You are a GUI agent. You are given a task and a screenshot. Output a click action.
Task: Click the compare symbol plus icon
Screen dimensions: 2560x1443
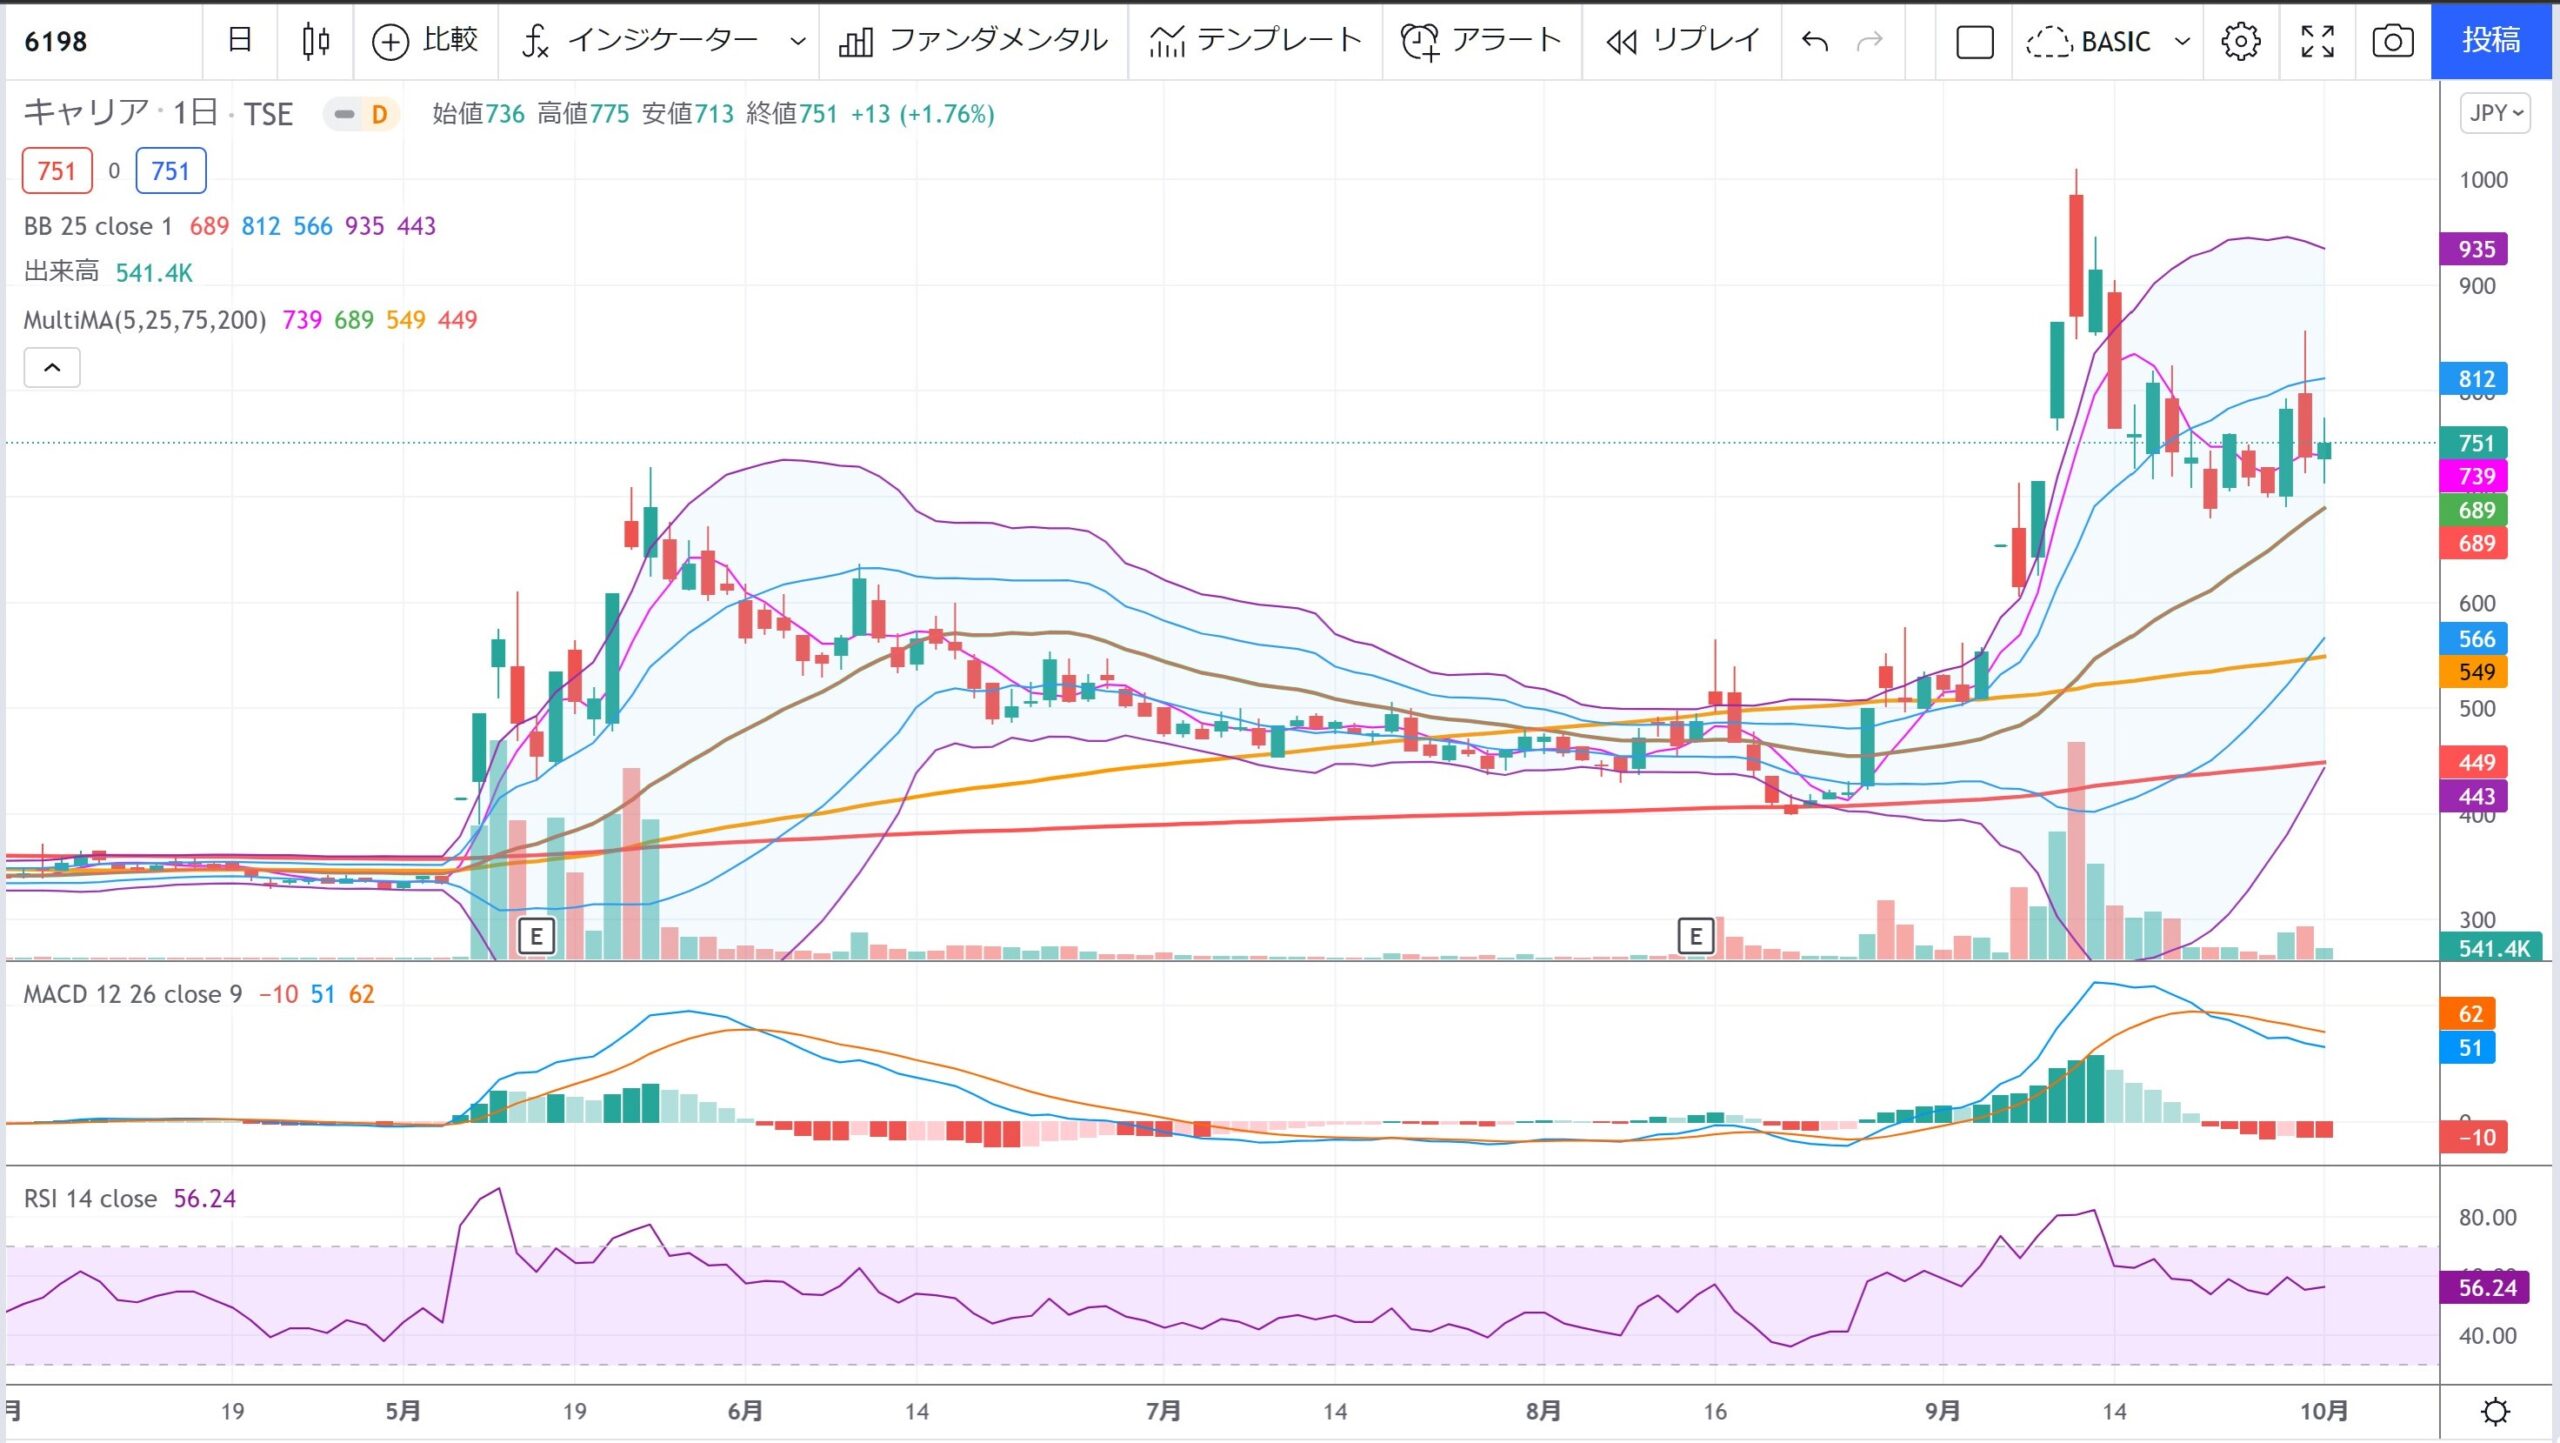pyautogui.click(x=390, y=42)
